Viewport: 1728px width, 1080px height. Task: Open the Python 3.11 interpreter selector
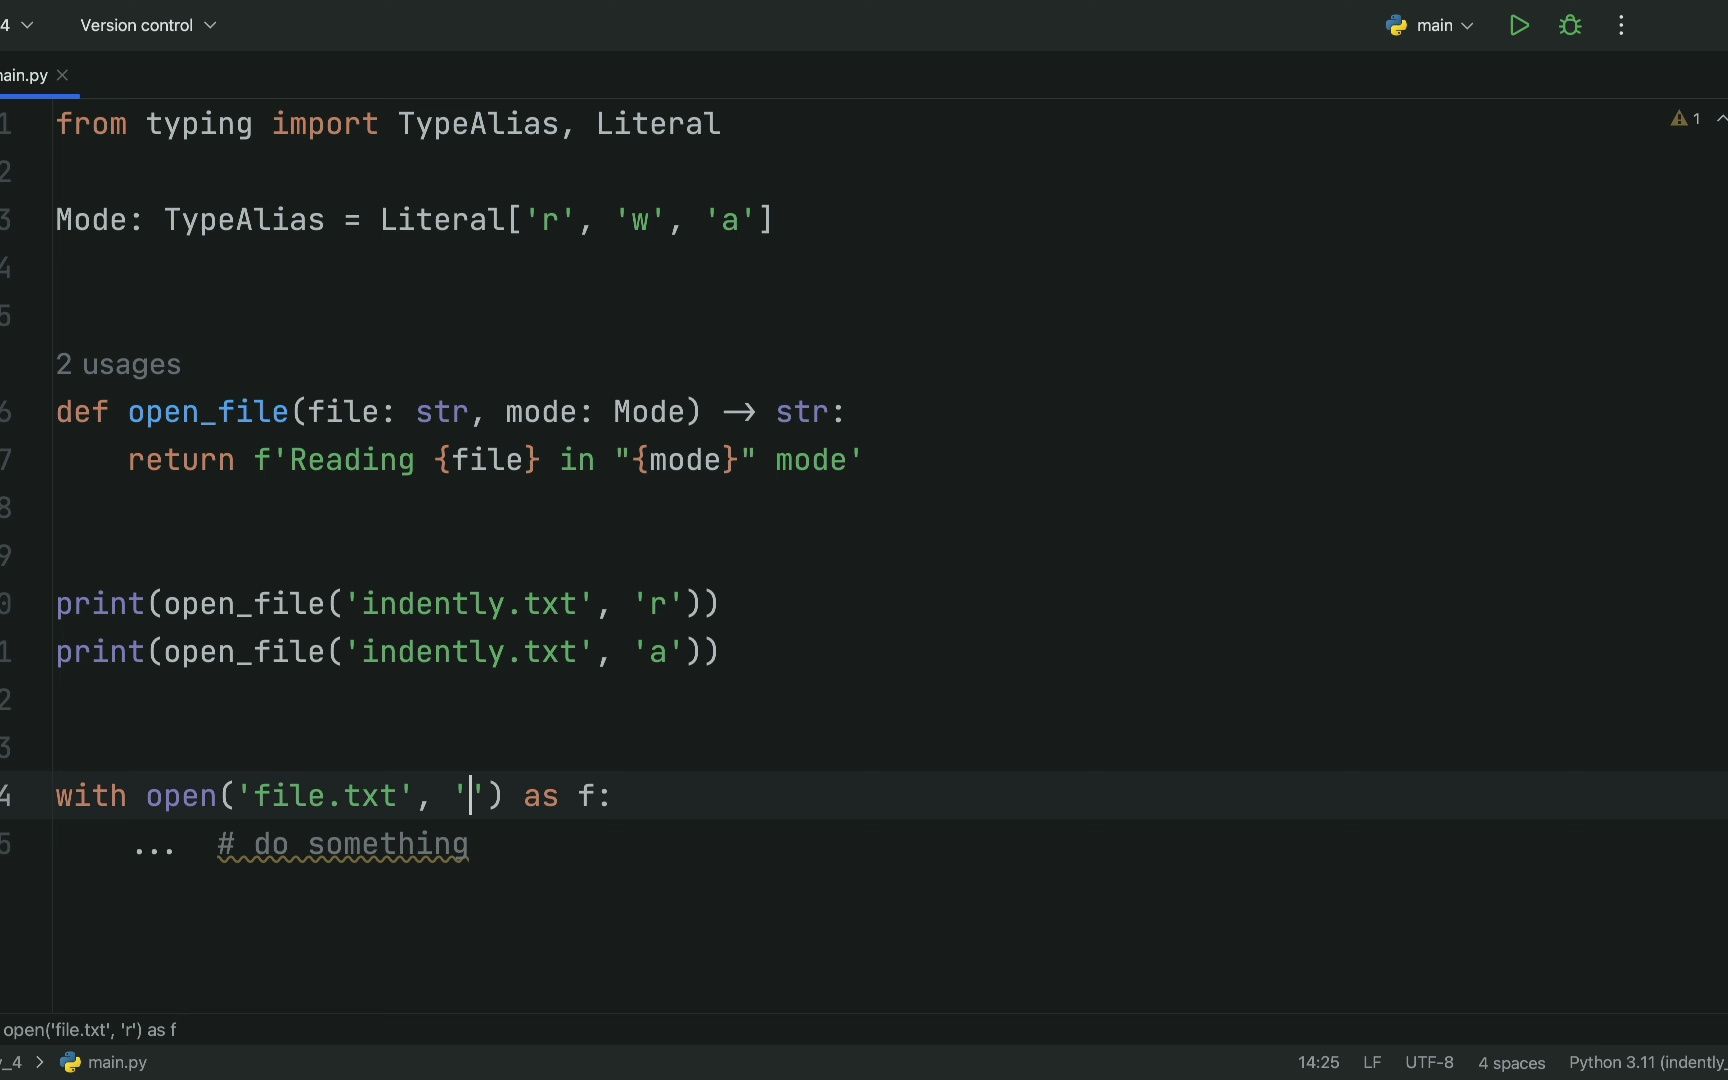point(1648,1062)
